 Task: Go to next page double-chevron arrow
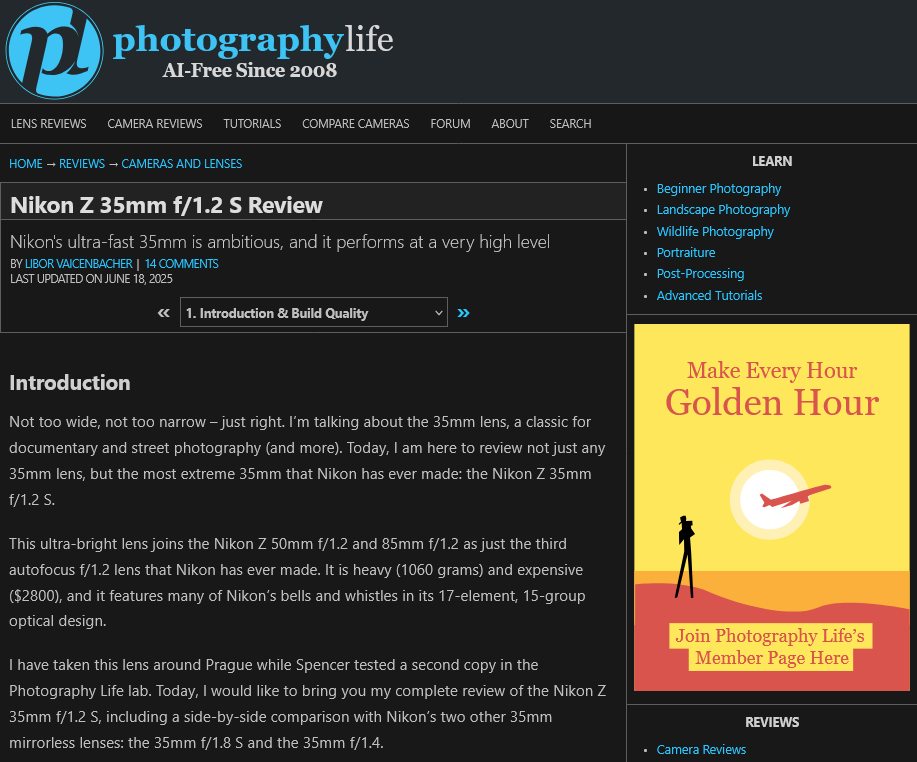click(x=463, y=313)
